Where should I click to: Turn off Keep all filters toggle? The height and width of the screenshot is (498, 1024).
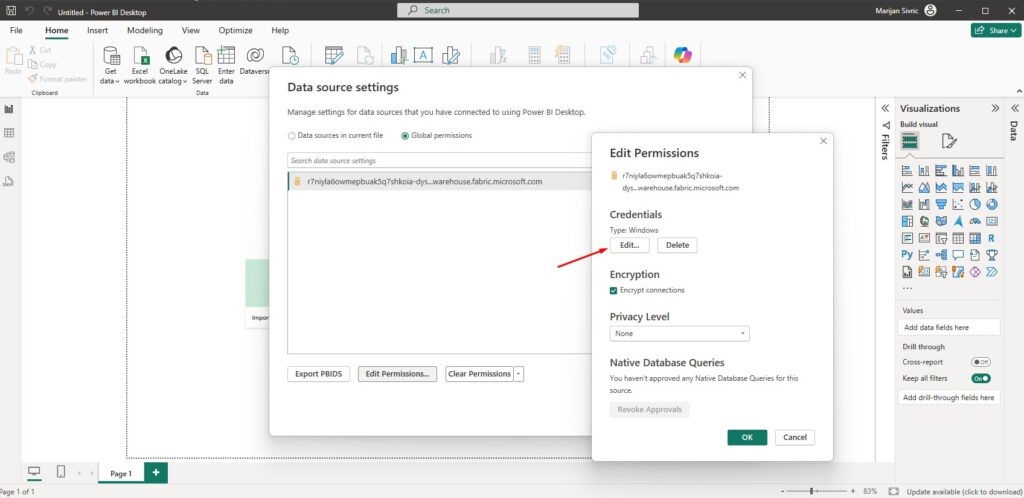coord(980,378)
